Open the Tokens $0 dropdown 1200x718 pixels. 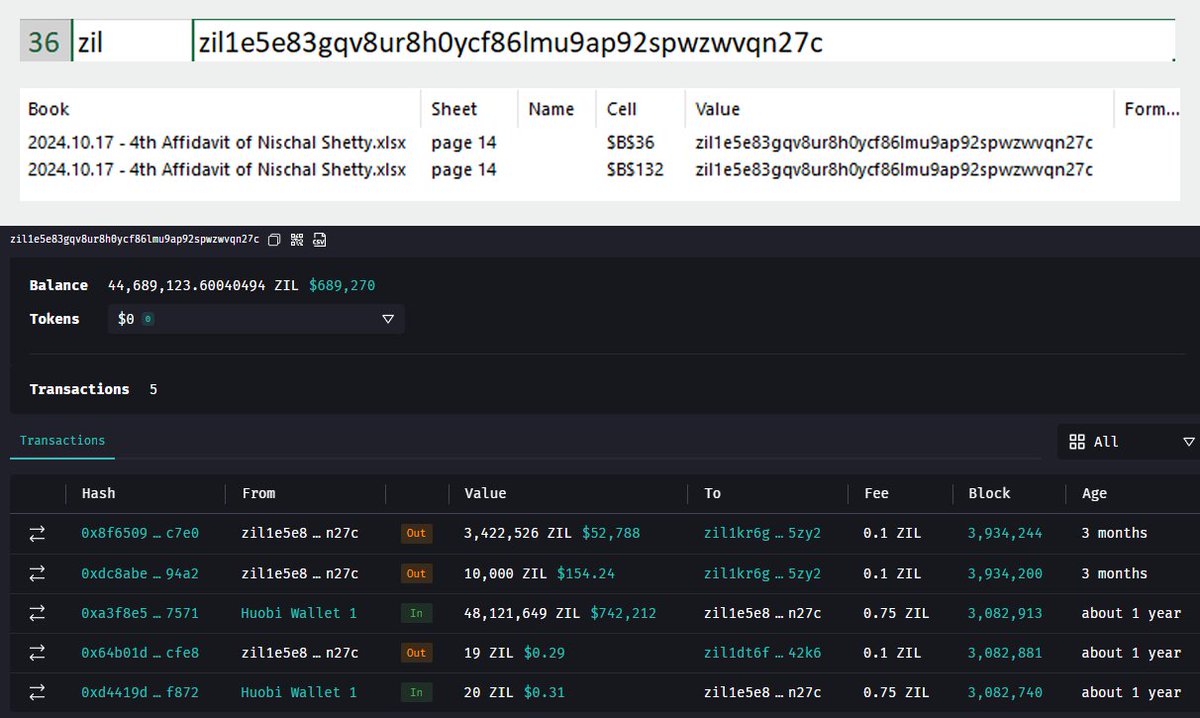[x=255, y=319]
